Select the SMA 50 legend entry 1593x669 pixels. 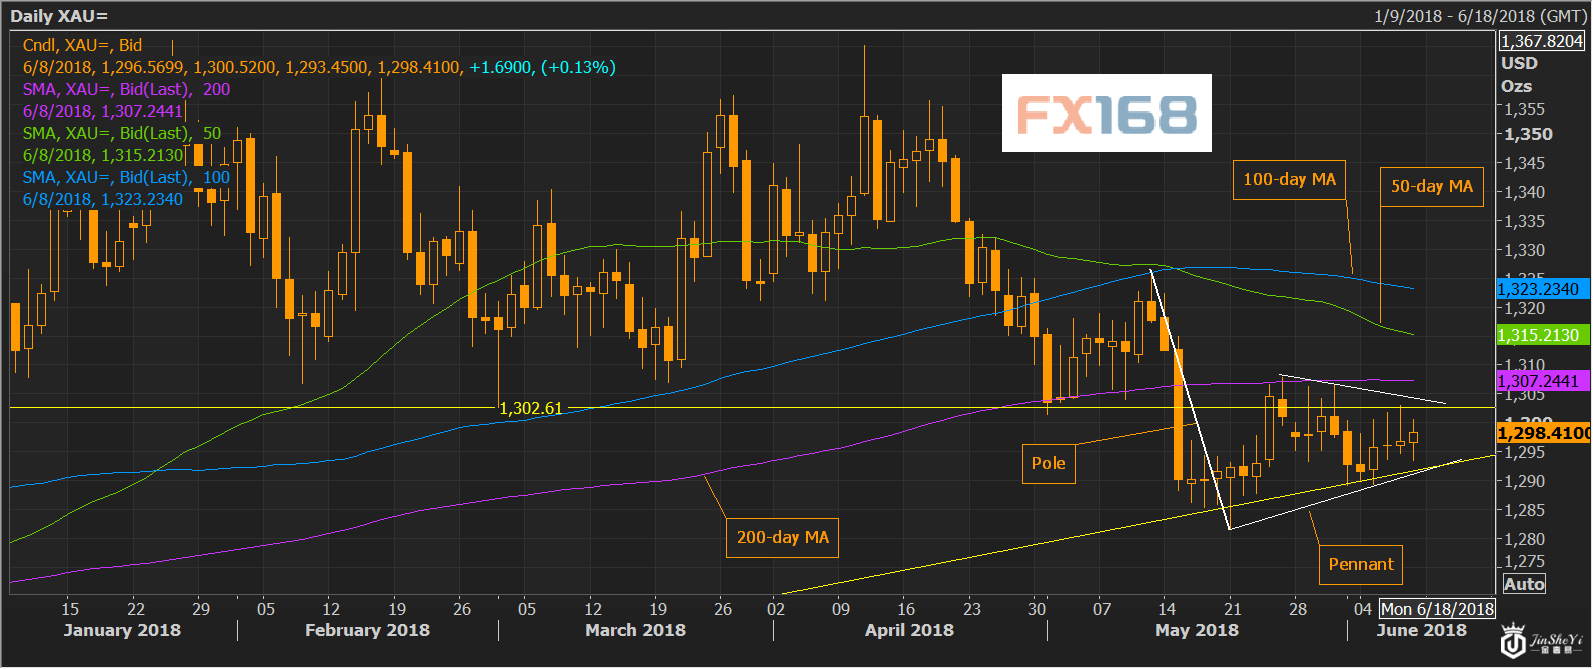(x=122, y=133)
